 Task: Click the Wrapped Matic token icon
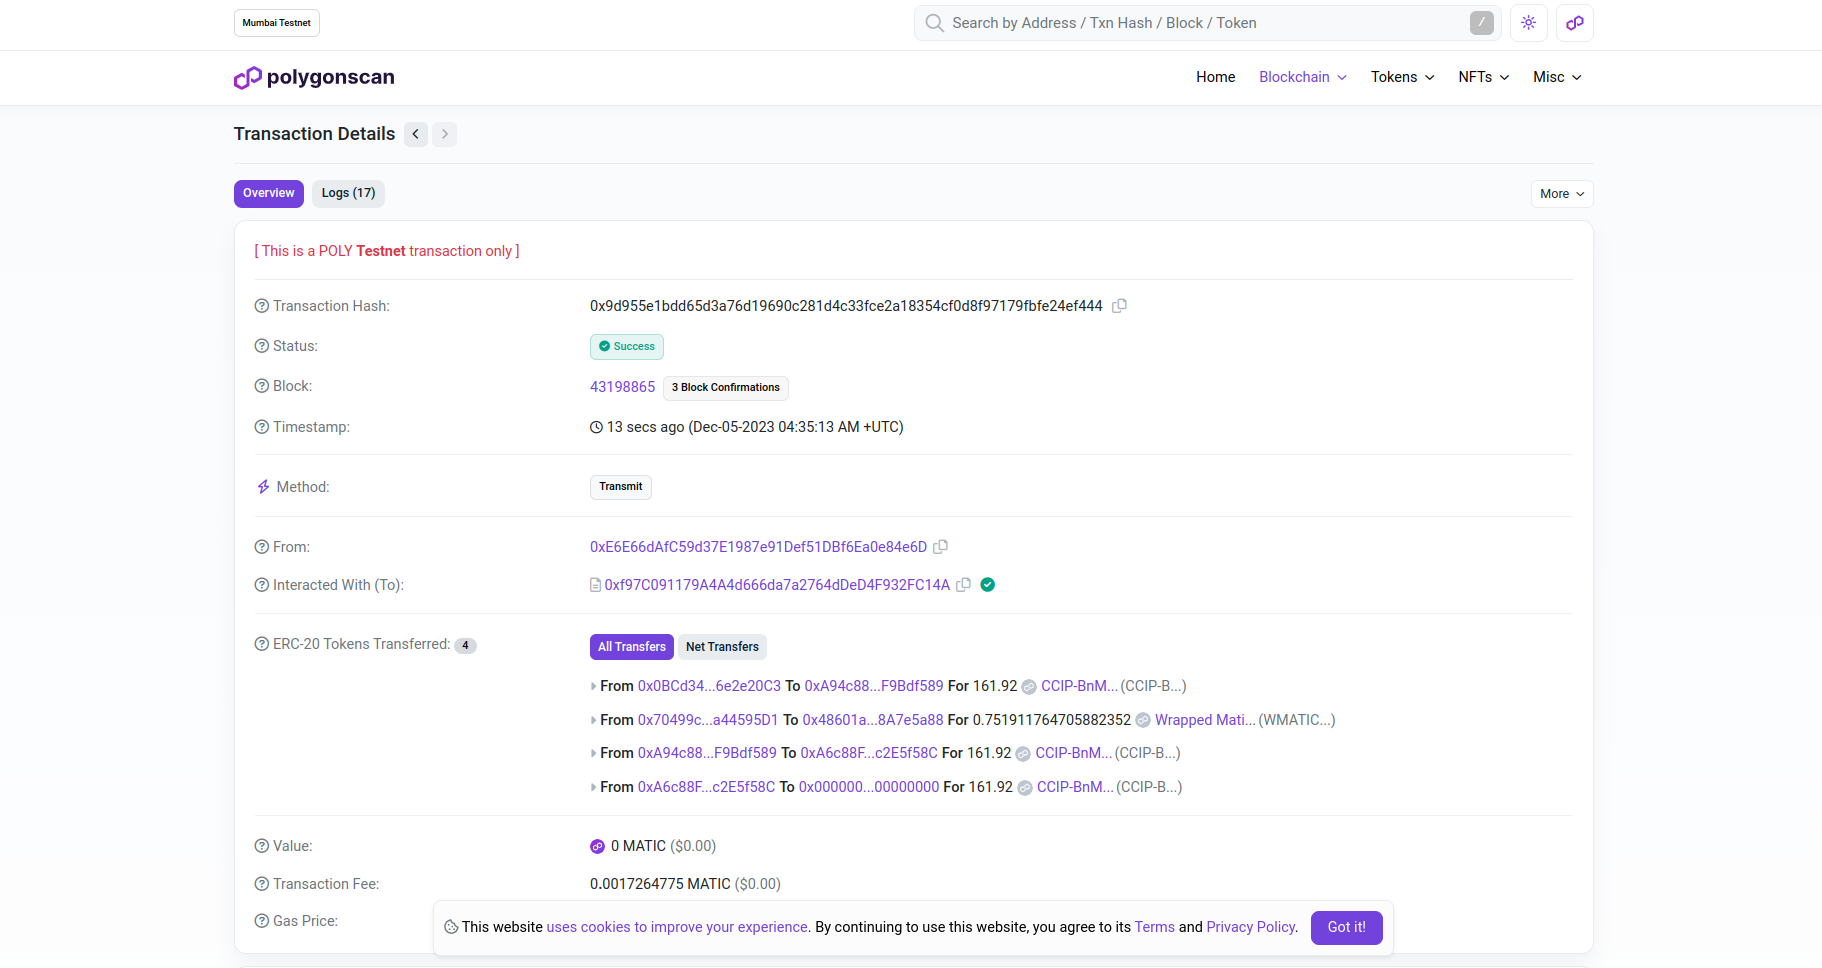(1143, 720)
